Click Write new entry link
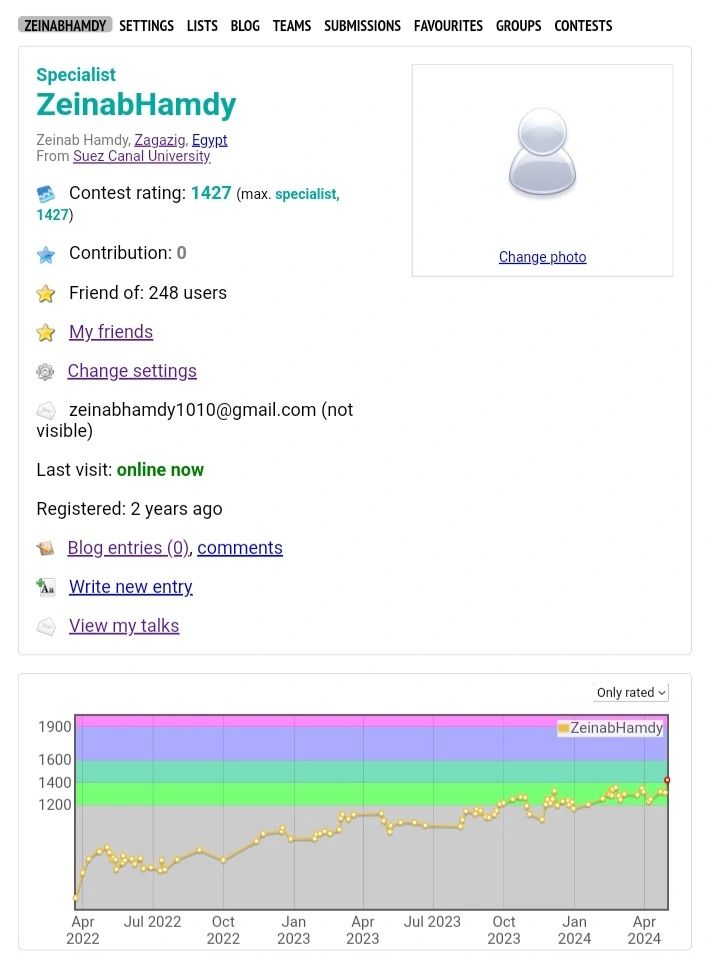This screenshot has width=720, height=954. click(131, 587)
